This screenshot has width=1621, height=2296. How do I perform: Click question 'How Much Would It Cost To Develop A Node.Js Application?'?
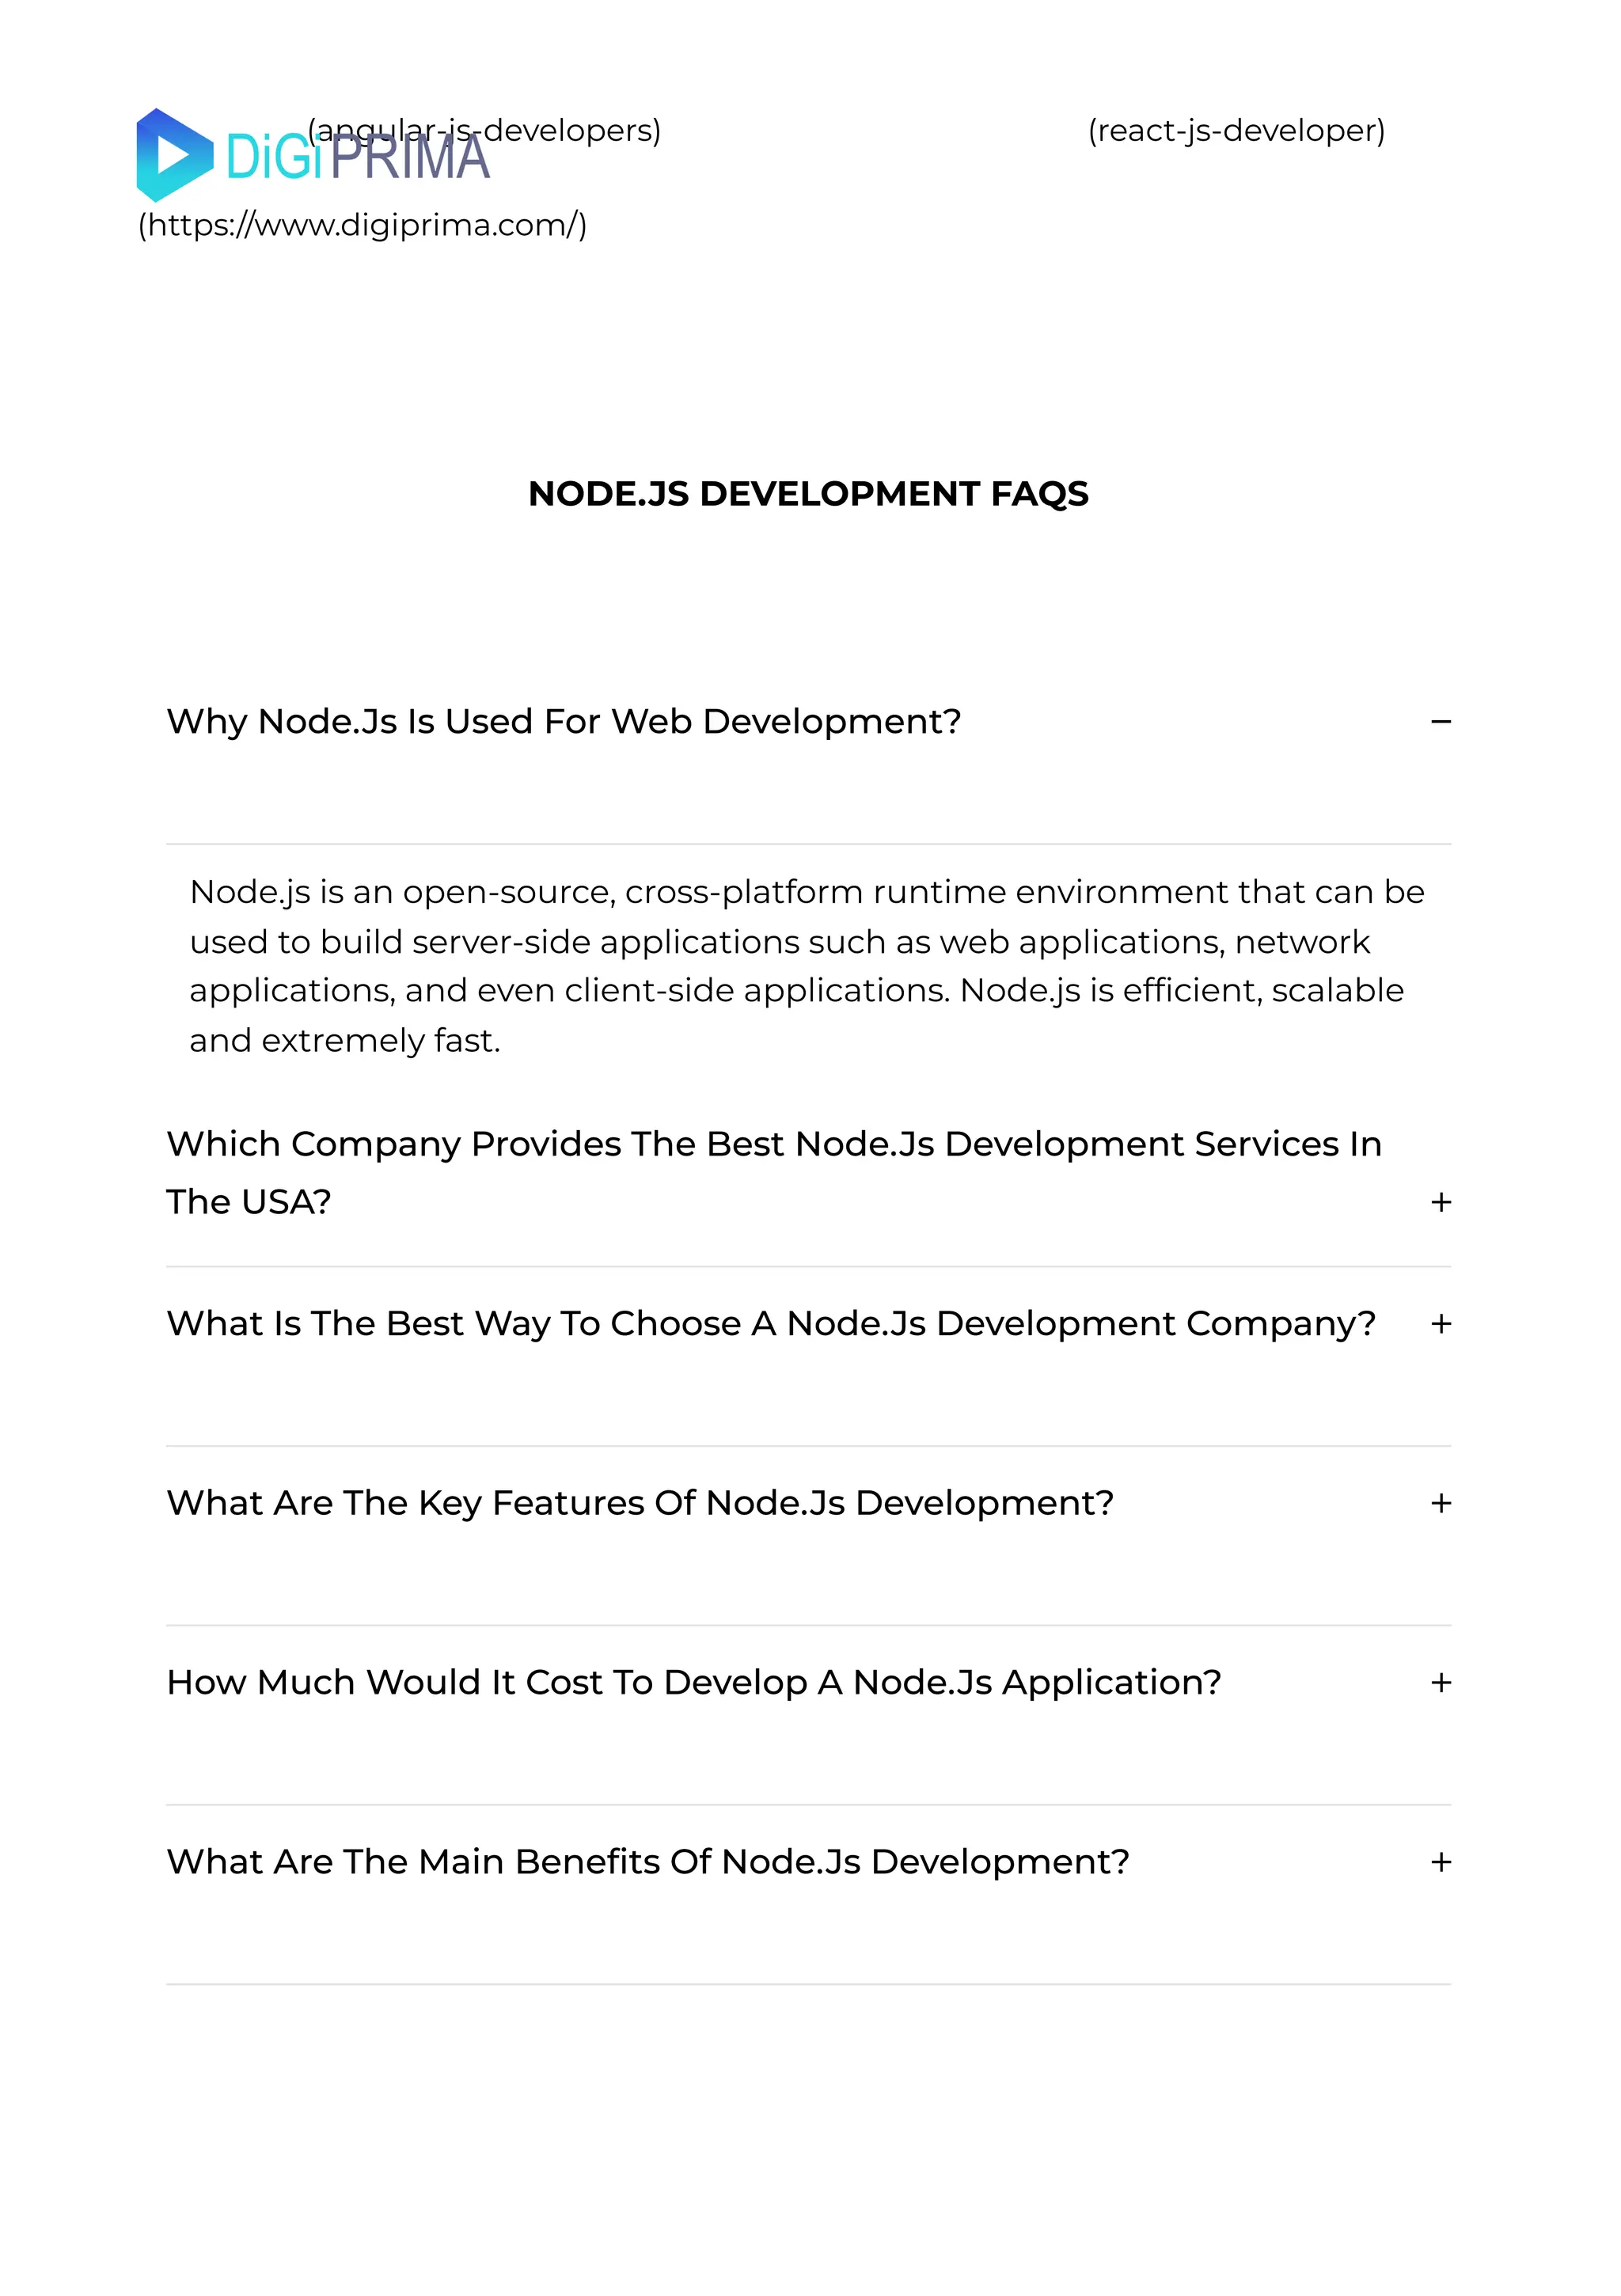[694, 1683]
